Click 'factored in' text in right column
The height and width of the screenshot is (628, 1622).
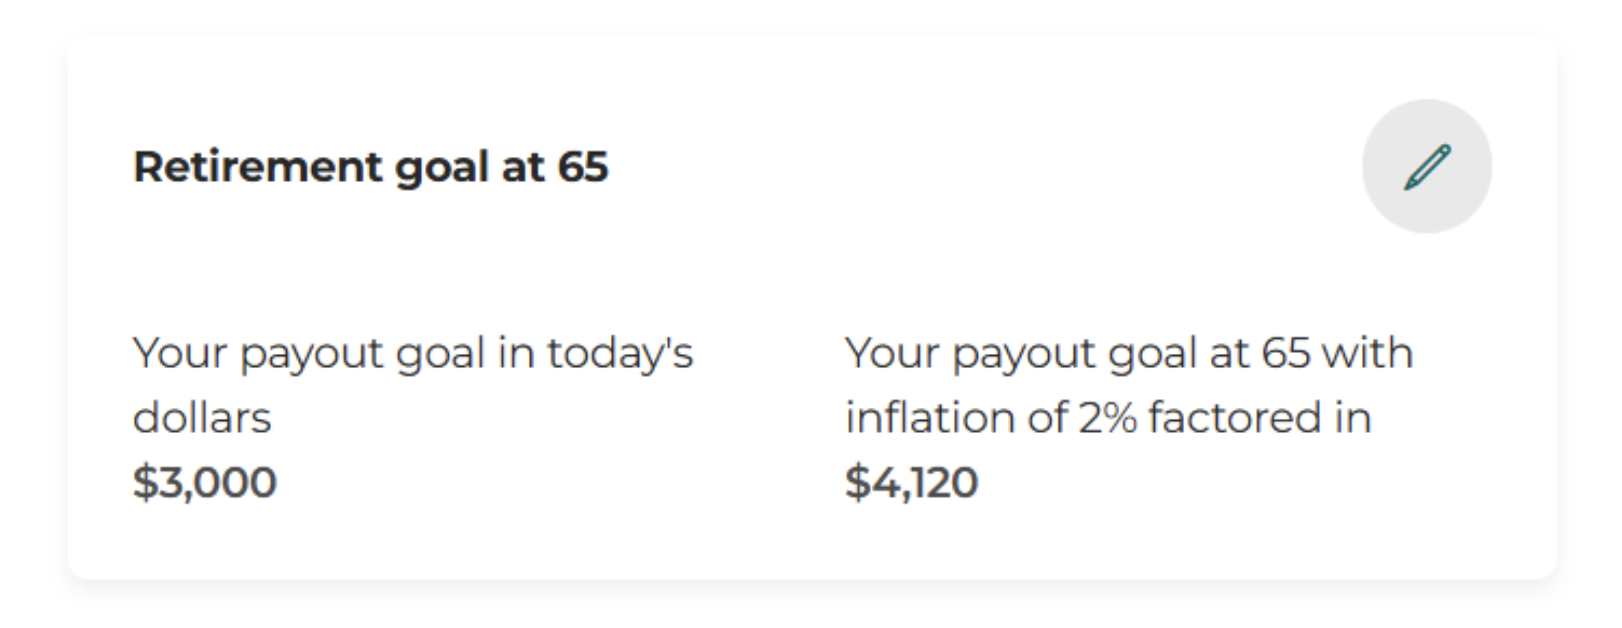[1260, 418]
